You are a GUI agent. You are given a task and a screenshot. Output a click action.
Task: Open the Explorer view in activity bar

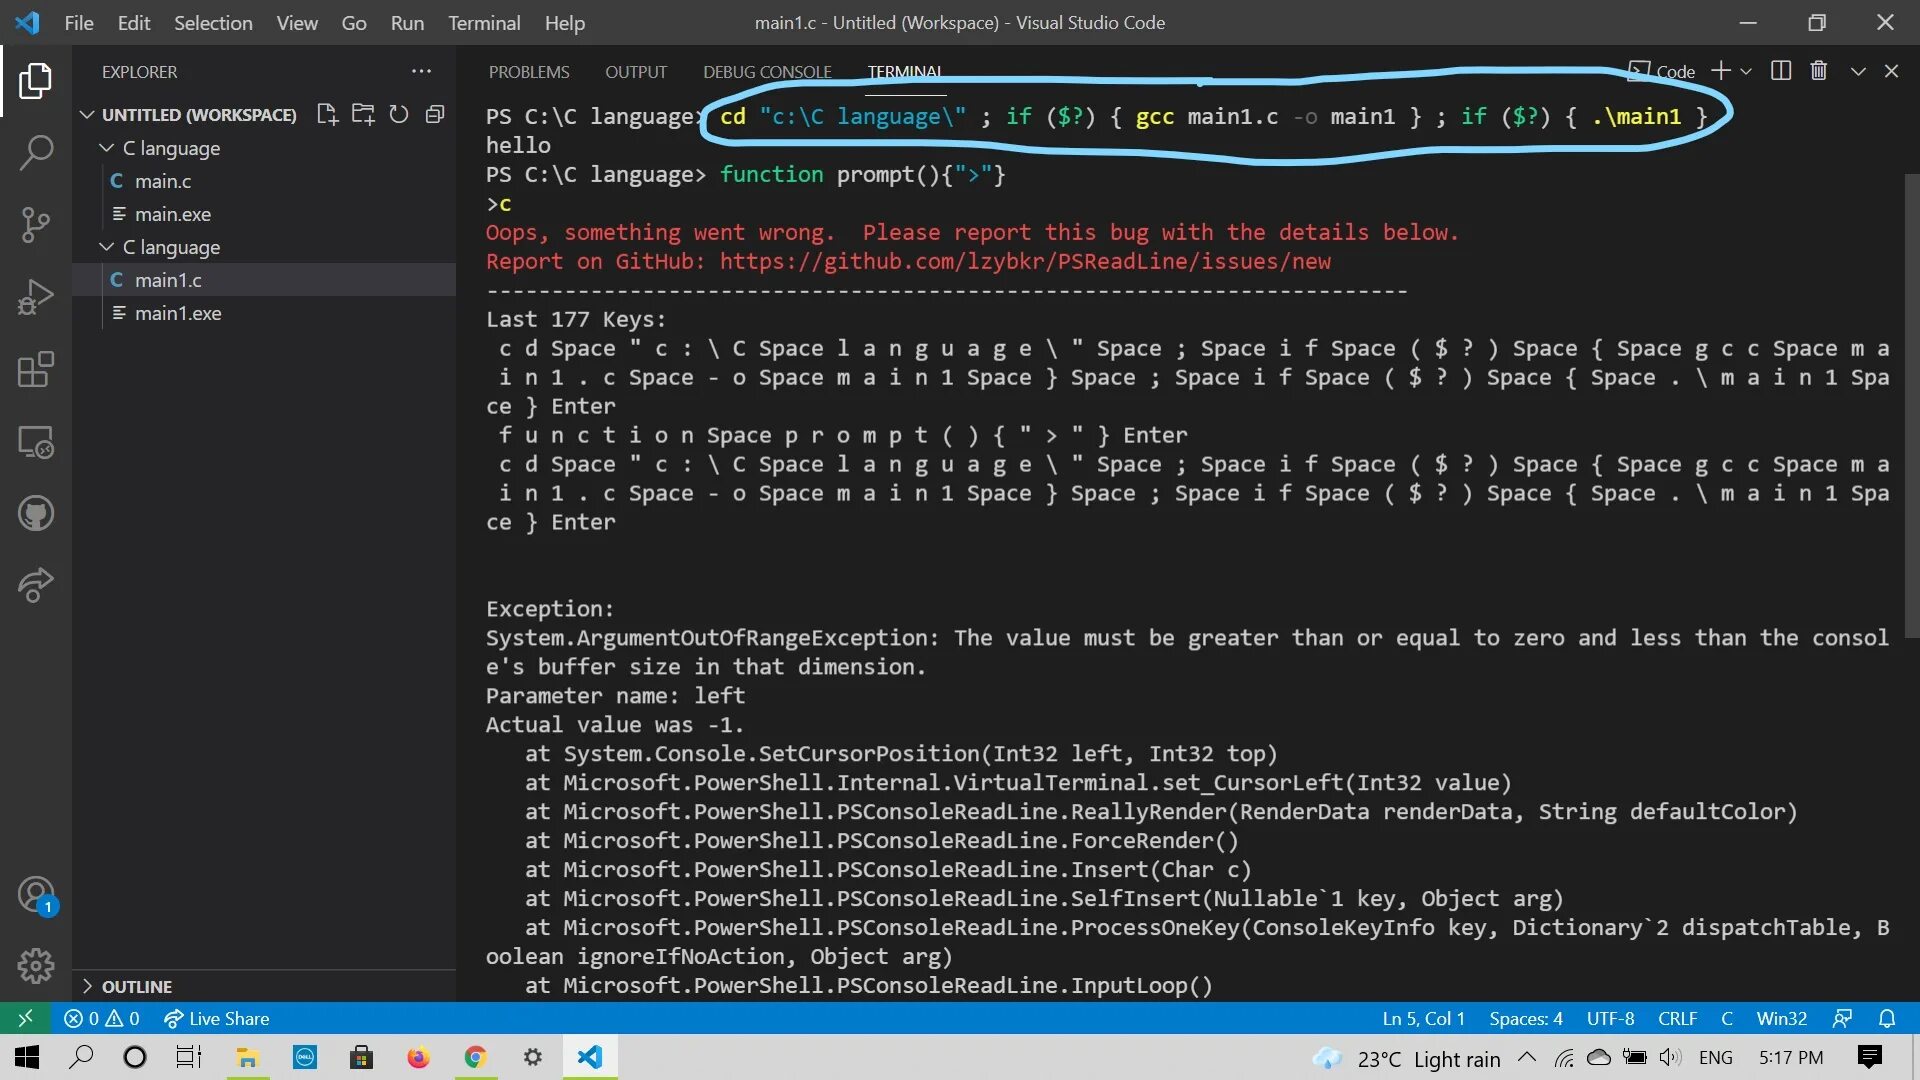click(35, 81)
